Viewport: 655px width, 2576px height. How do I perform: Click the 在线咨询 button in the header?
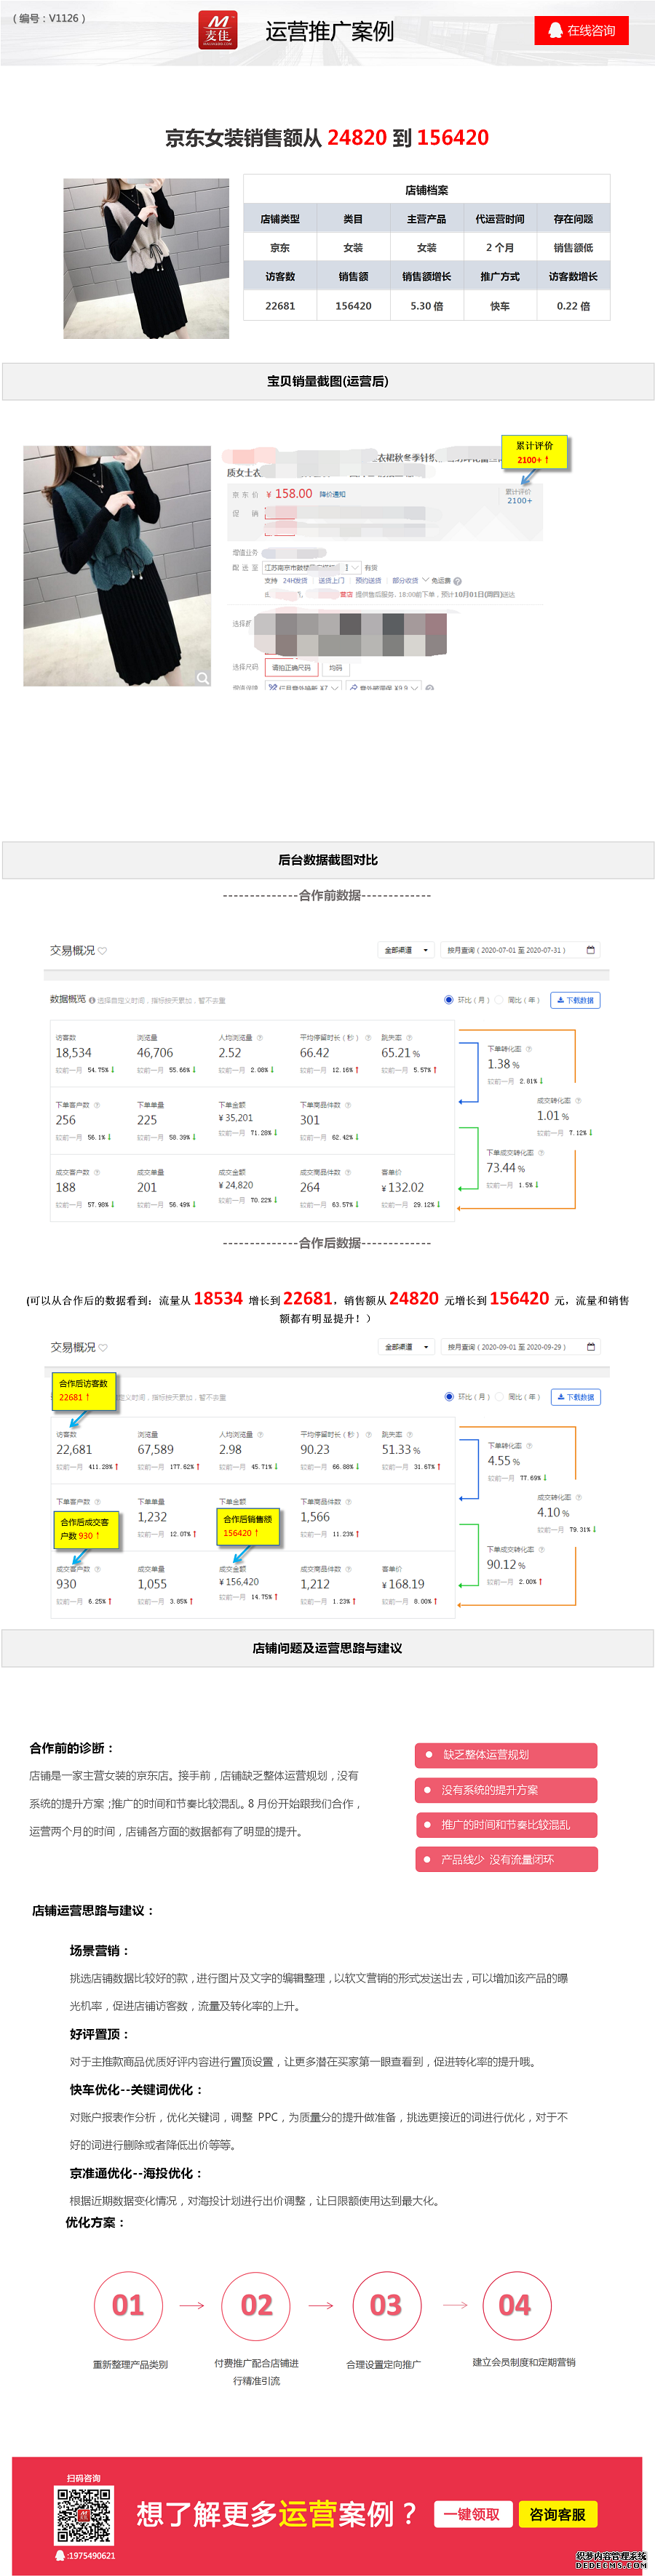click(582, 31)
